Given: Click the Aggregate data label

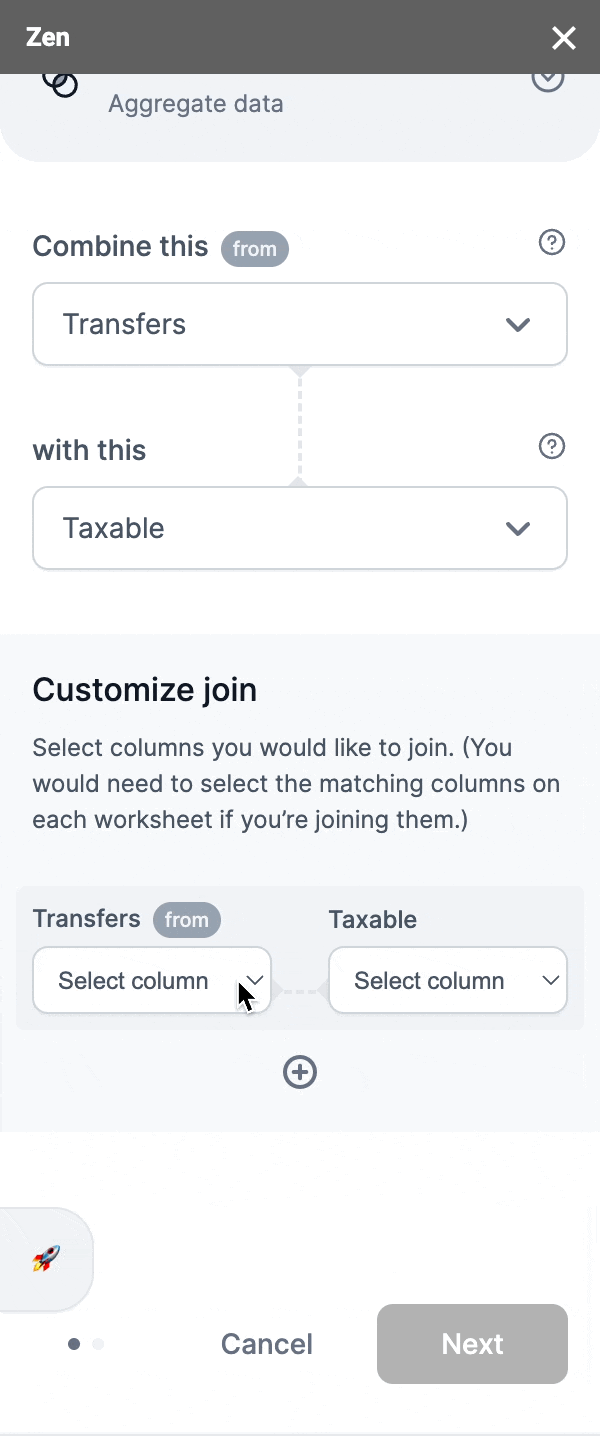Looking at the screenshot, I should pos(196,104).
